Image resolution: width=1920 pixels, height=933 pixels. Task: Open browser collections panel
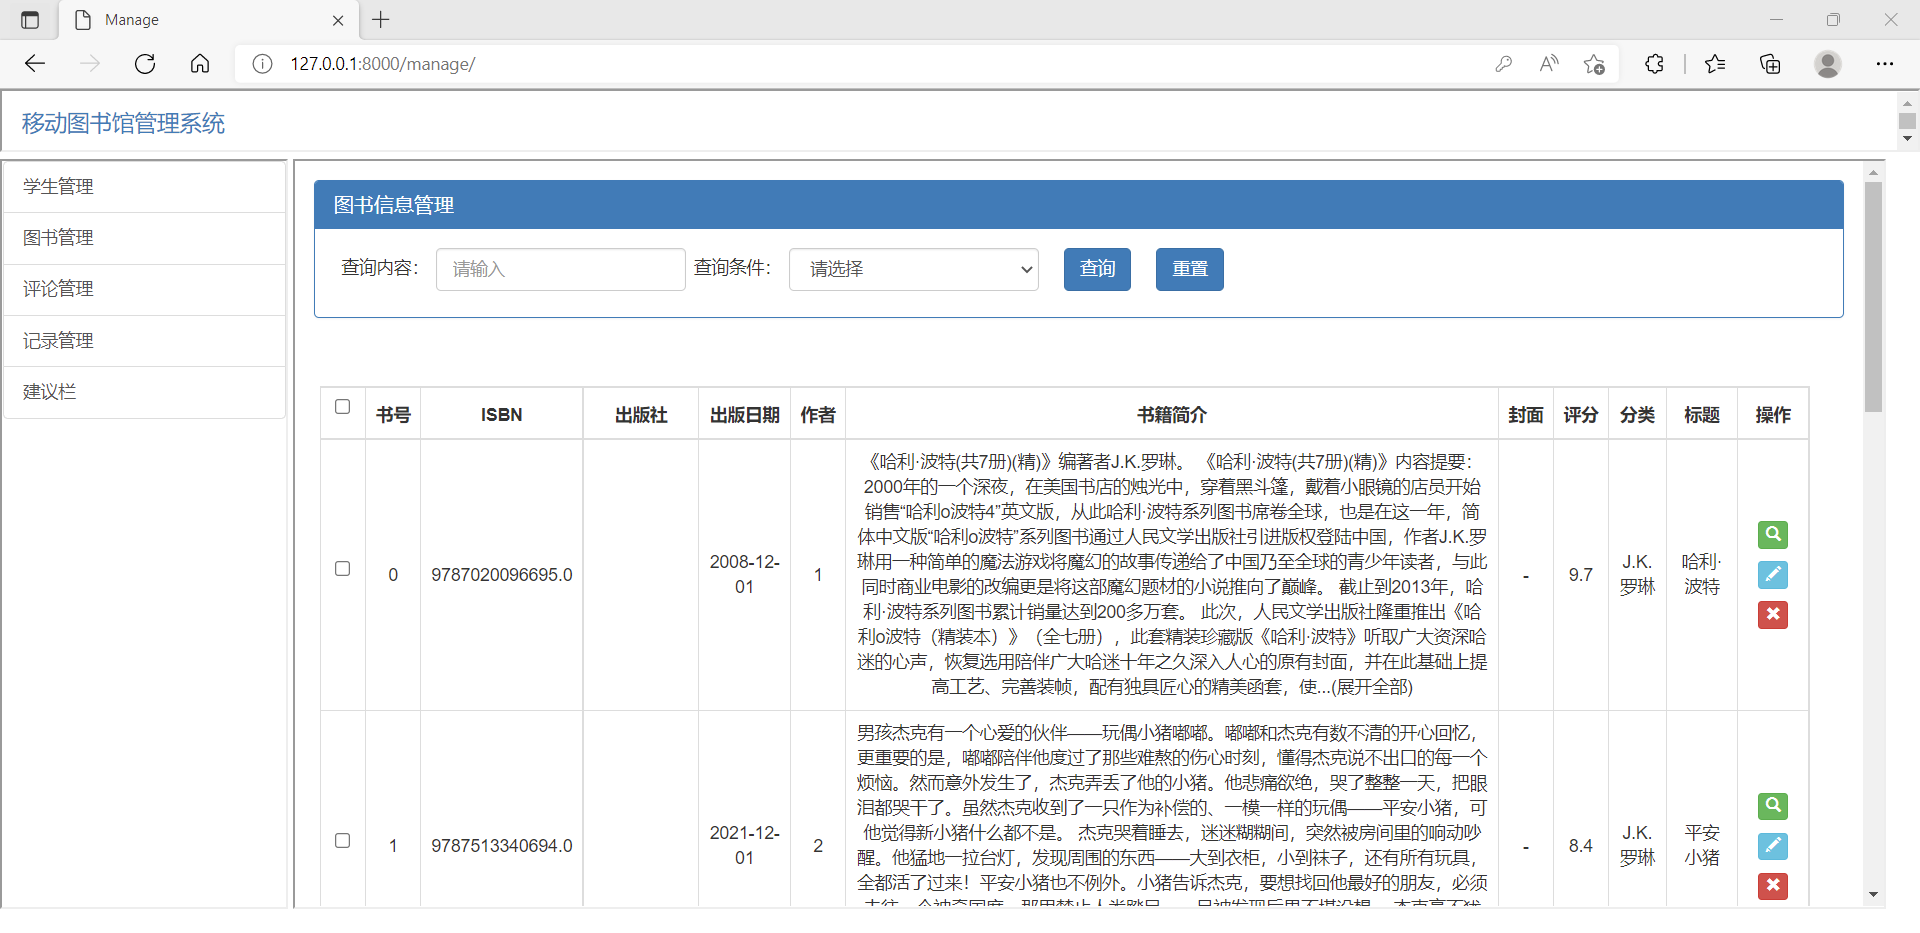1770,64
